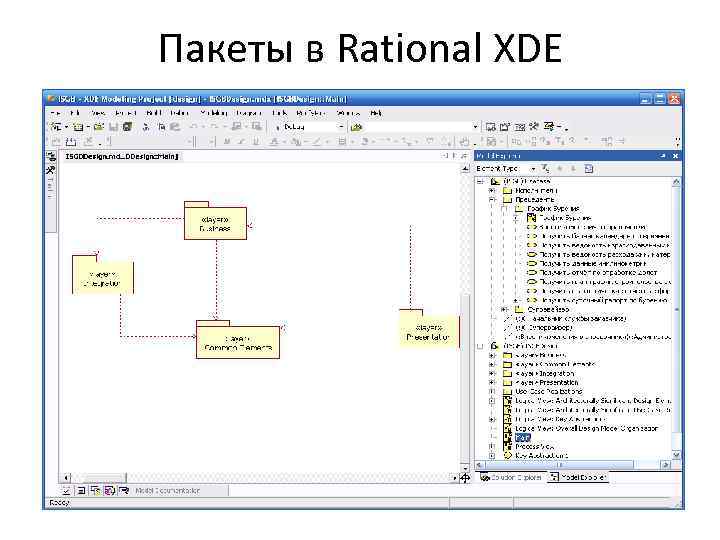Click the Add New Item toolbar icon
This screenshot has height=540, width=720.
pyautogui.click(x=78, y=127)
